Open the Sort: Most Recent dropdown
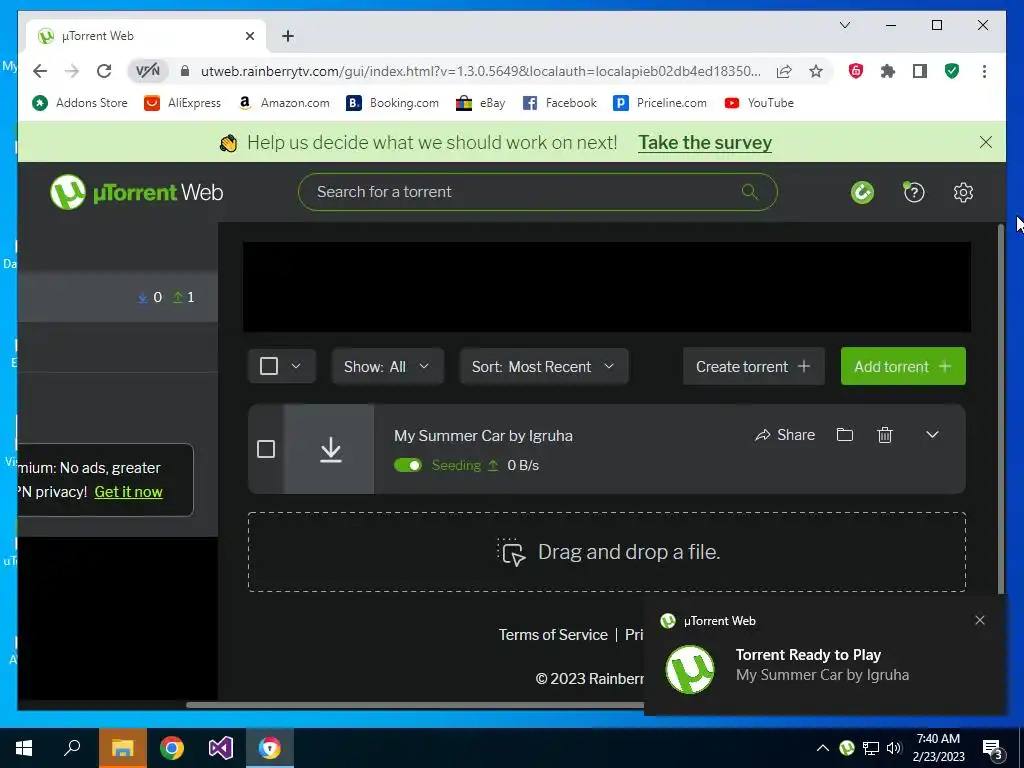 [x=544, y=366]
